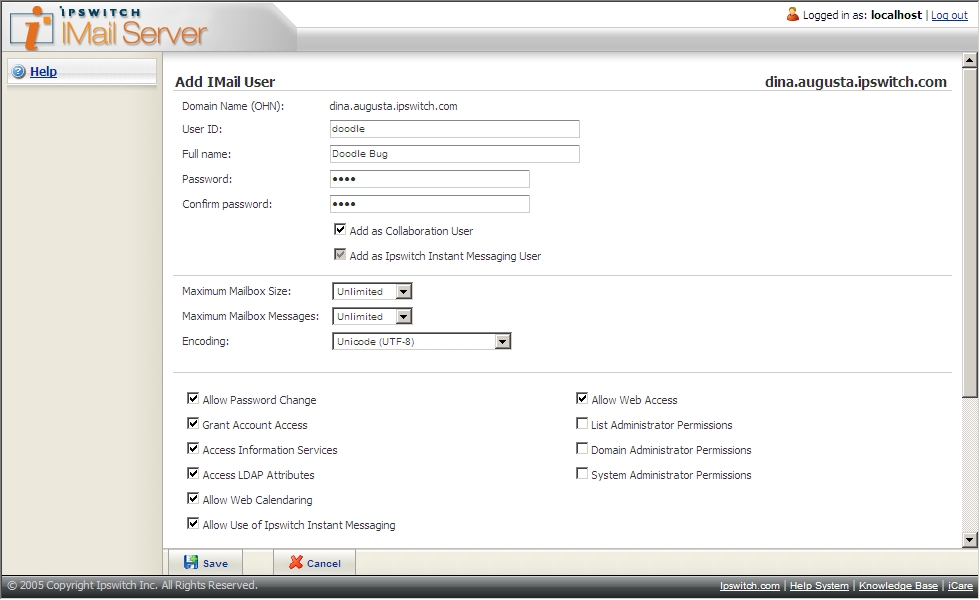Enable List Administrator Permissions
980x600 pixels.
582,423
